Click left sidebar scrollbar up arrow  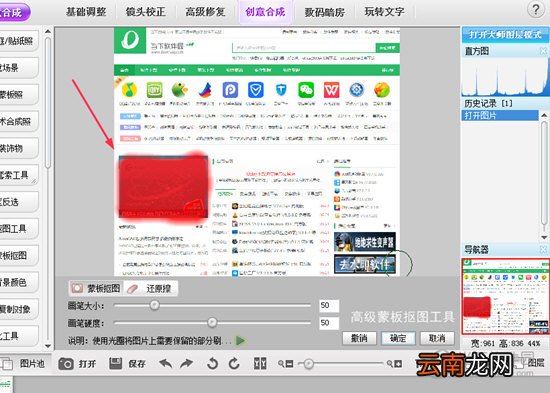tap(48, 31)
